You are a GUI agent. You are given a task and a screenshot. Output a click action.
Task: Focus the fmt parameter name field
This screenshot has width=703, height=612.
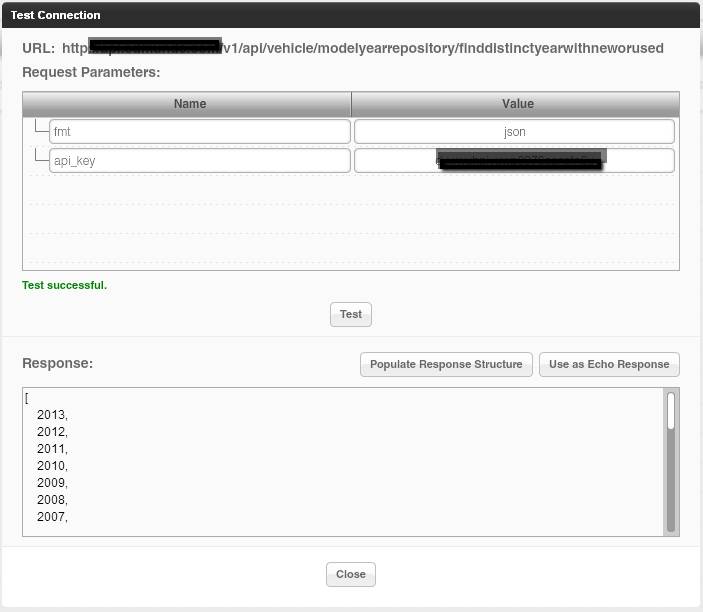200,132
